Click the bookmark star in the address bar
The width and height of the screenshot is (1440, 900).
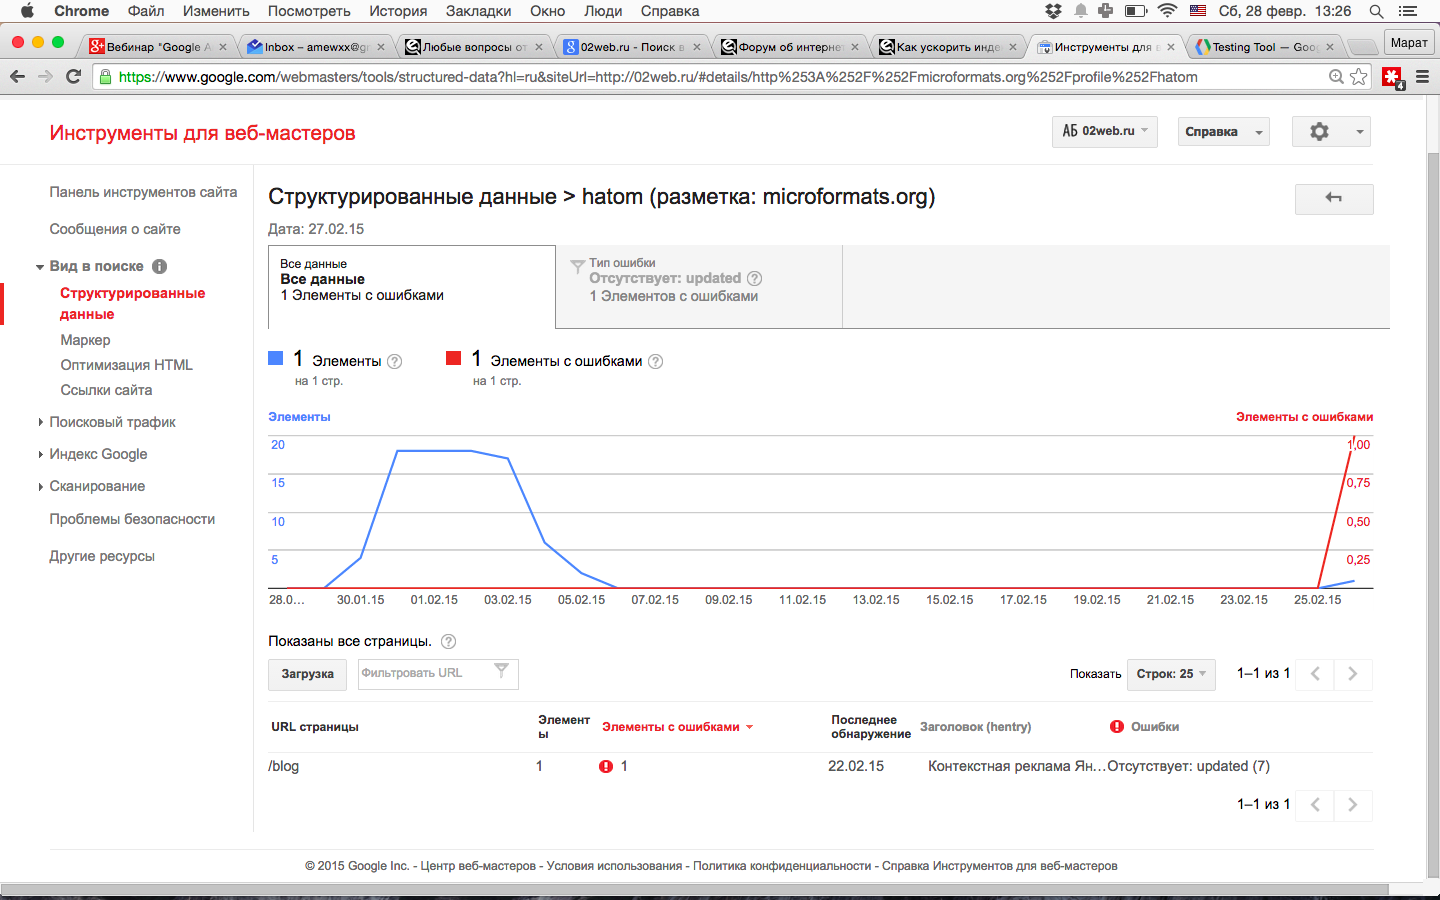1359,77
